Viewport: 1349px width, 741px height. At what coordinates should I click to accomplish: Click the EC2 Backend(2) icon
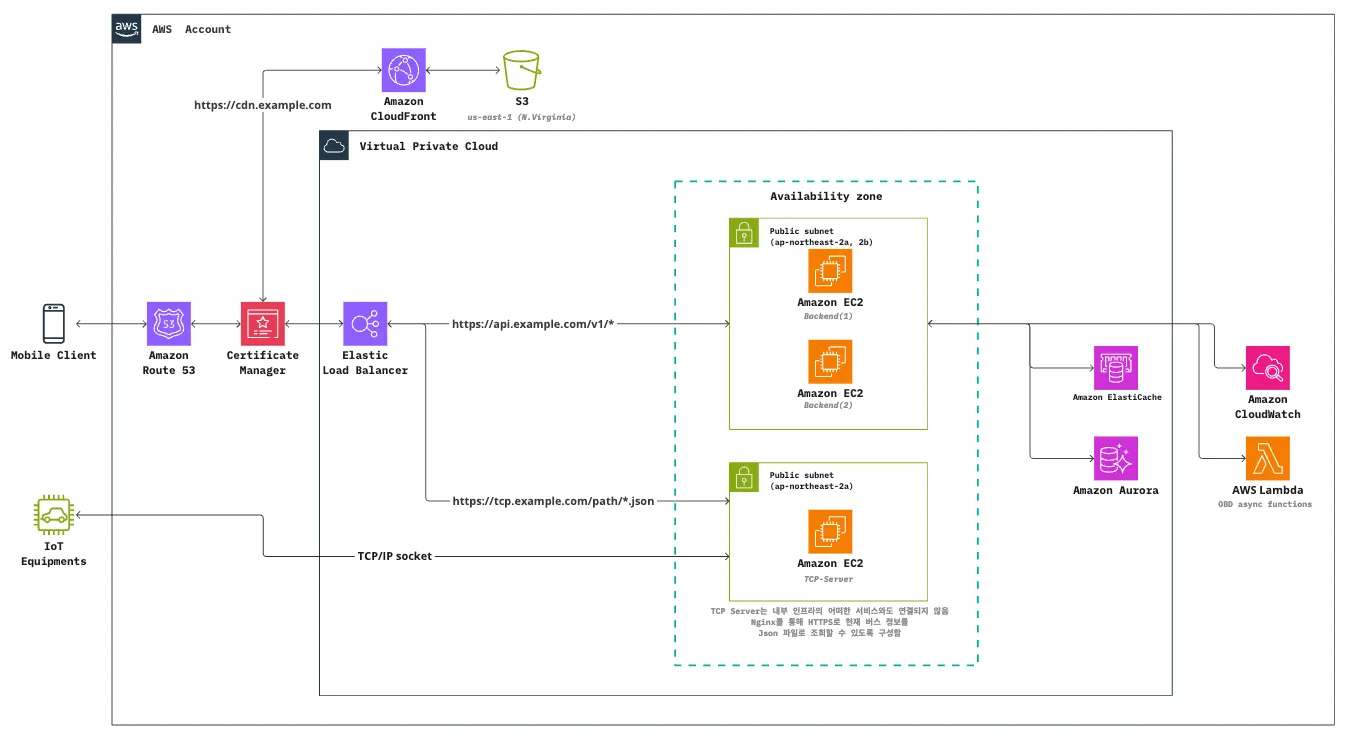pos(830,361)
